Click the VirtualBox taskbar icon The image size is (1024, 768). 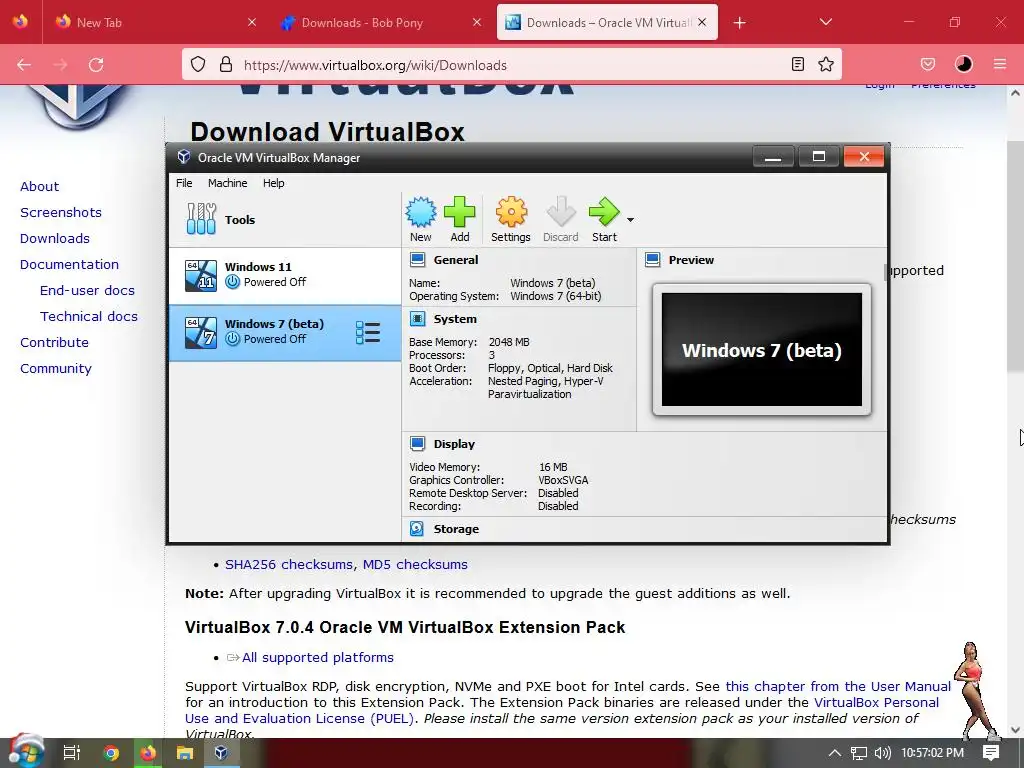coord(221,753)
